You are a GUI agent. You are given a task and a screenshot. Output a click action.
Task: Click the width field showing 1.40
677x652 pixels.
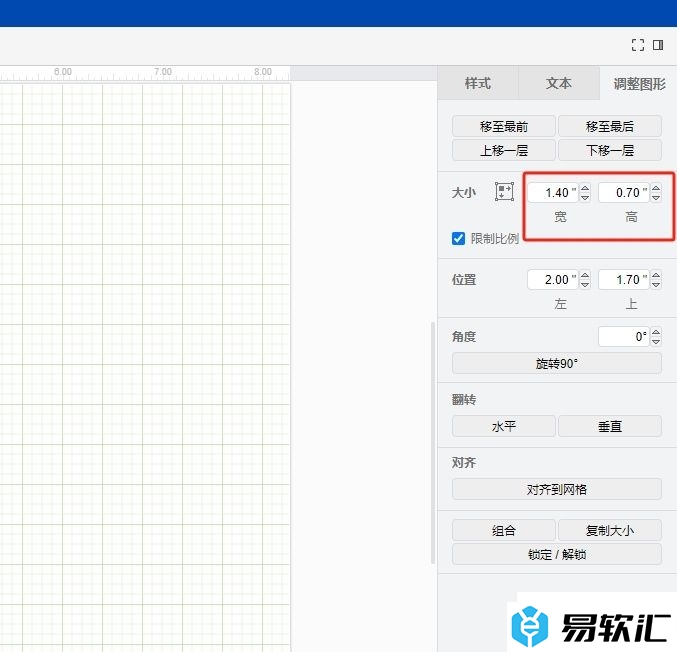553,193
